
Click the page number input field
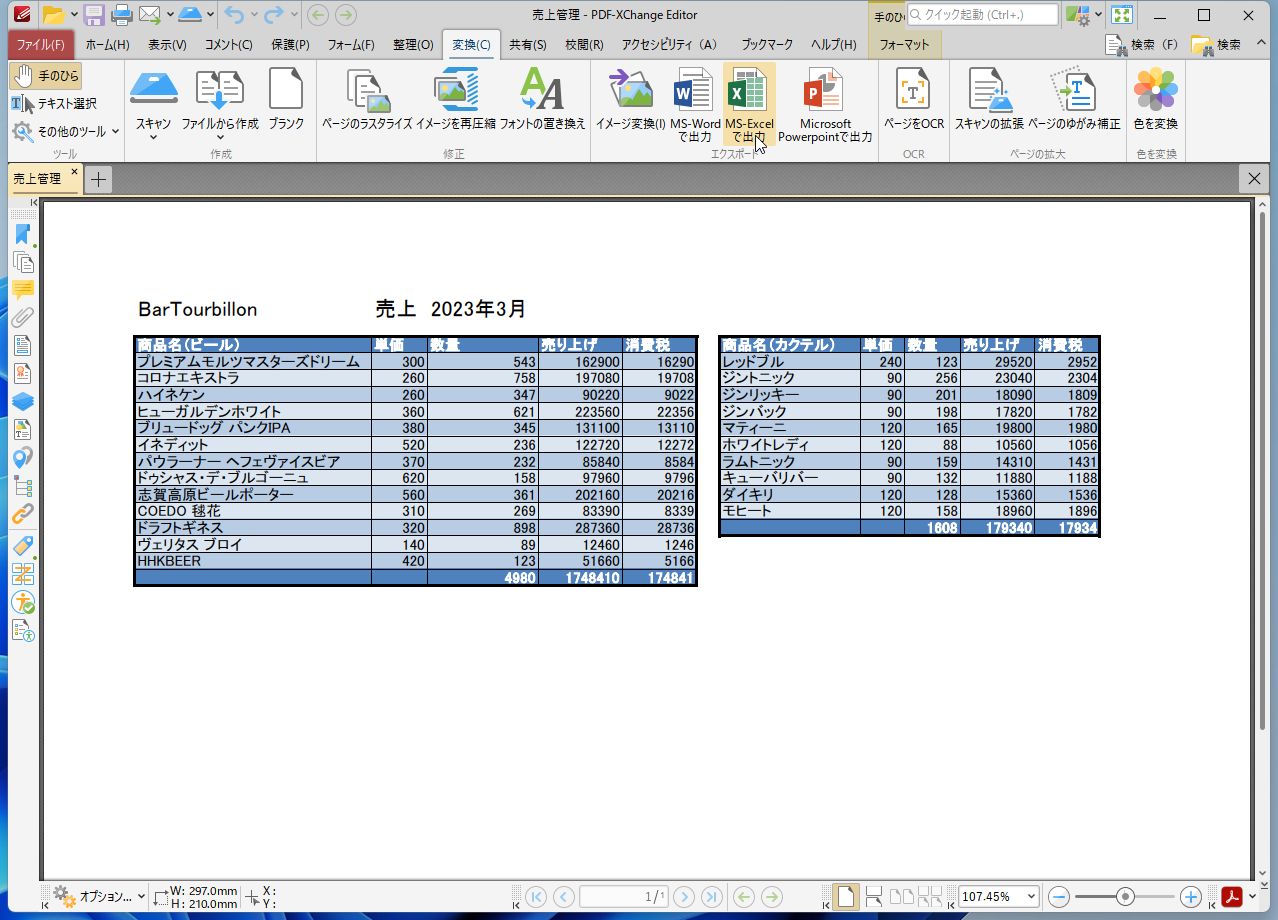[x=623, y=897]
